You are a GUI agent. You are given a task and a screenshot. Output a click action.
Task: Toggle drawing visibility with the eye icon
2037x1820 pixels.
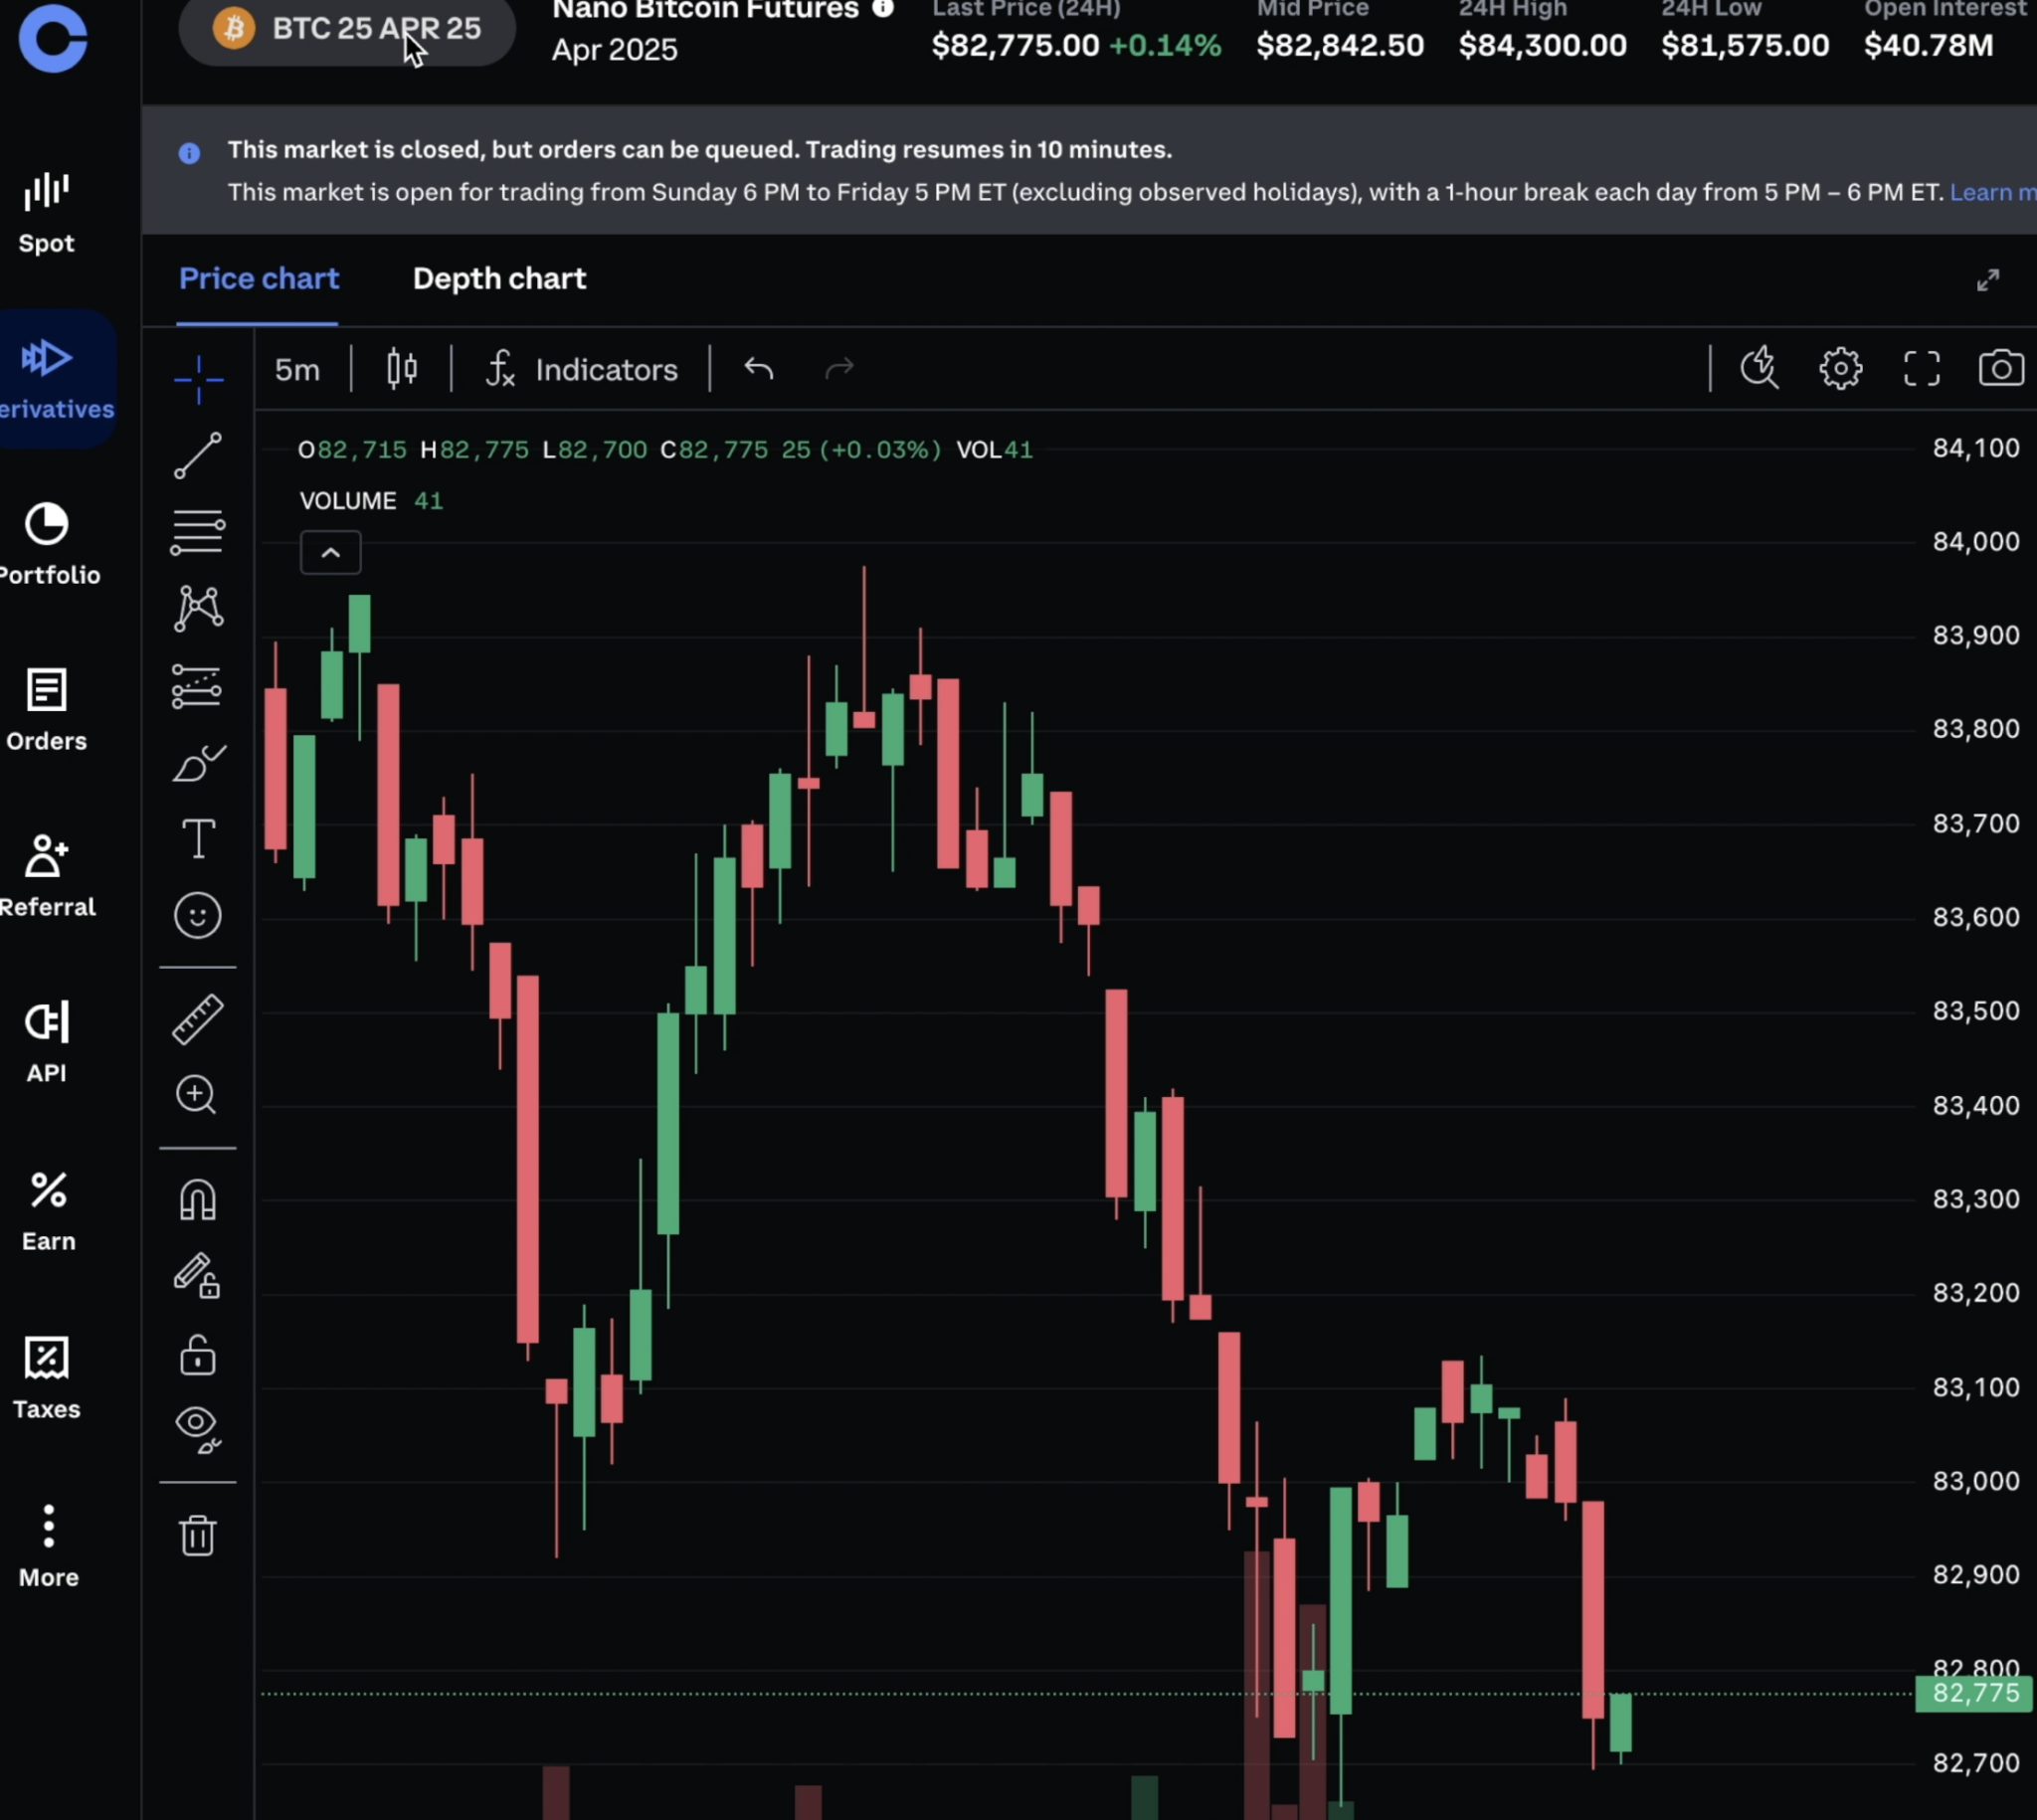click(x=198, y=1428)
